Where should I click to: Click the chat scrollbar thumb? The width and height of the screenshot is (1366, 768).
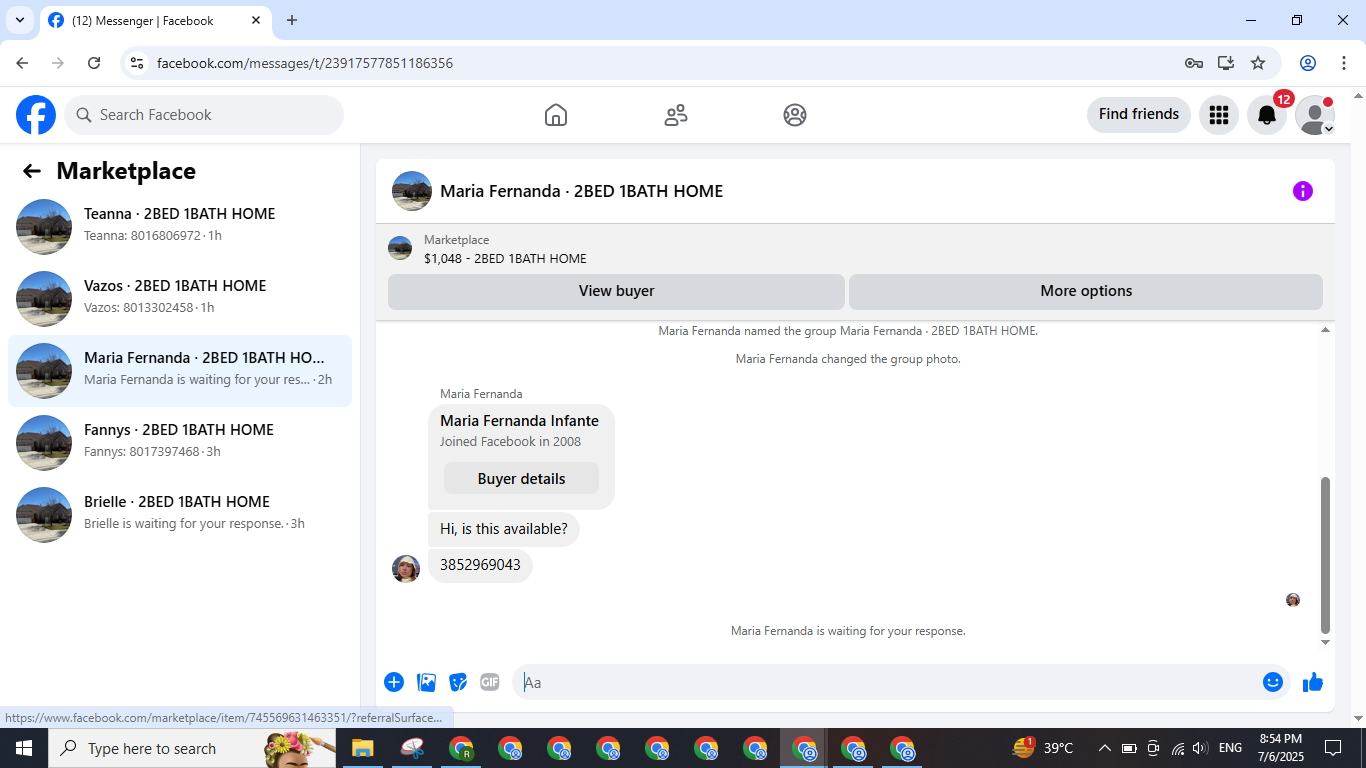(1326, 555)
